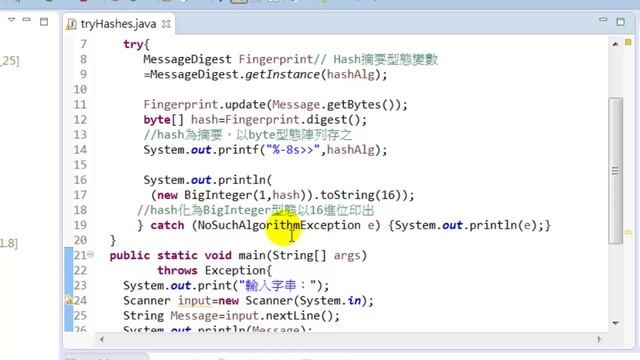Click the warning marker on line 24
Image resolution: width=640 pixels, height=360 pixels.
tap(69, 300)
